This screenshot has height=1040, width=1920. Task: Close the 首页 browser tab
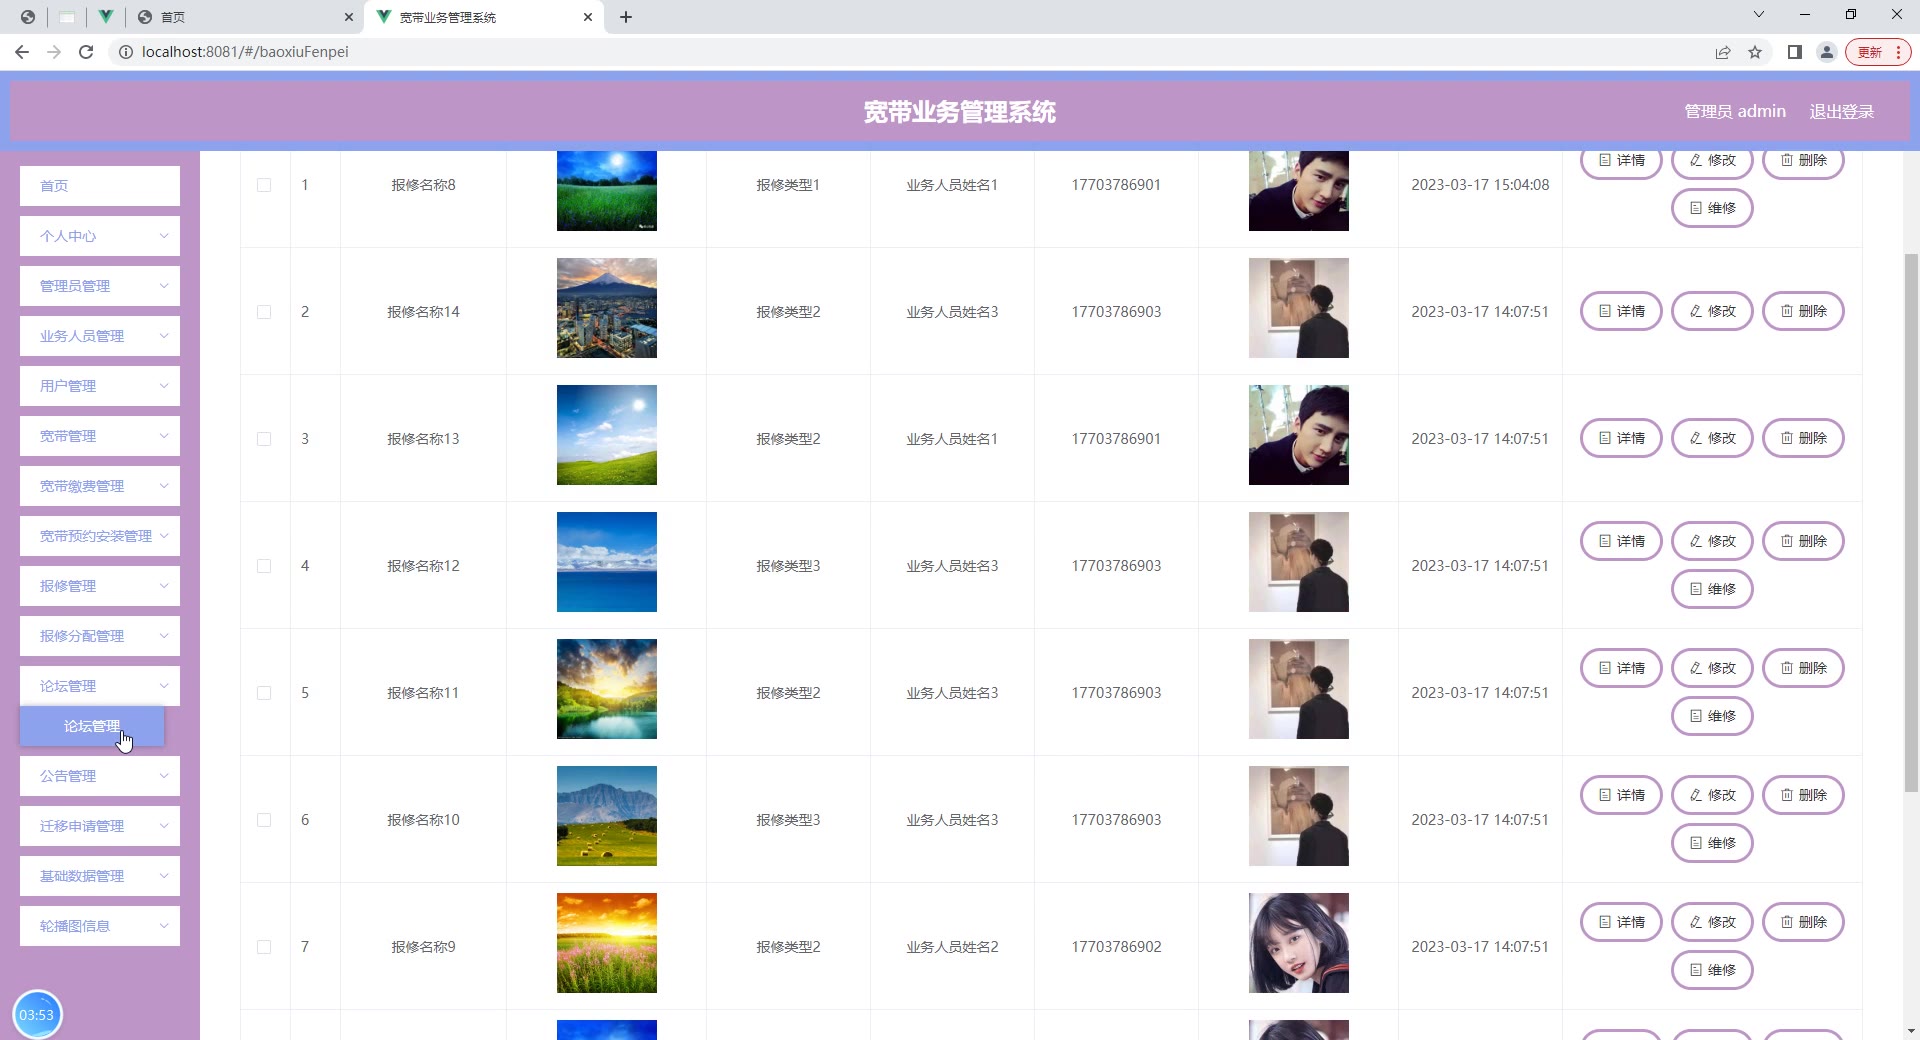(349, 17)
